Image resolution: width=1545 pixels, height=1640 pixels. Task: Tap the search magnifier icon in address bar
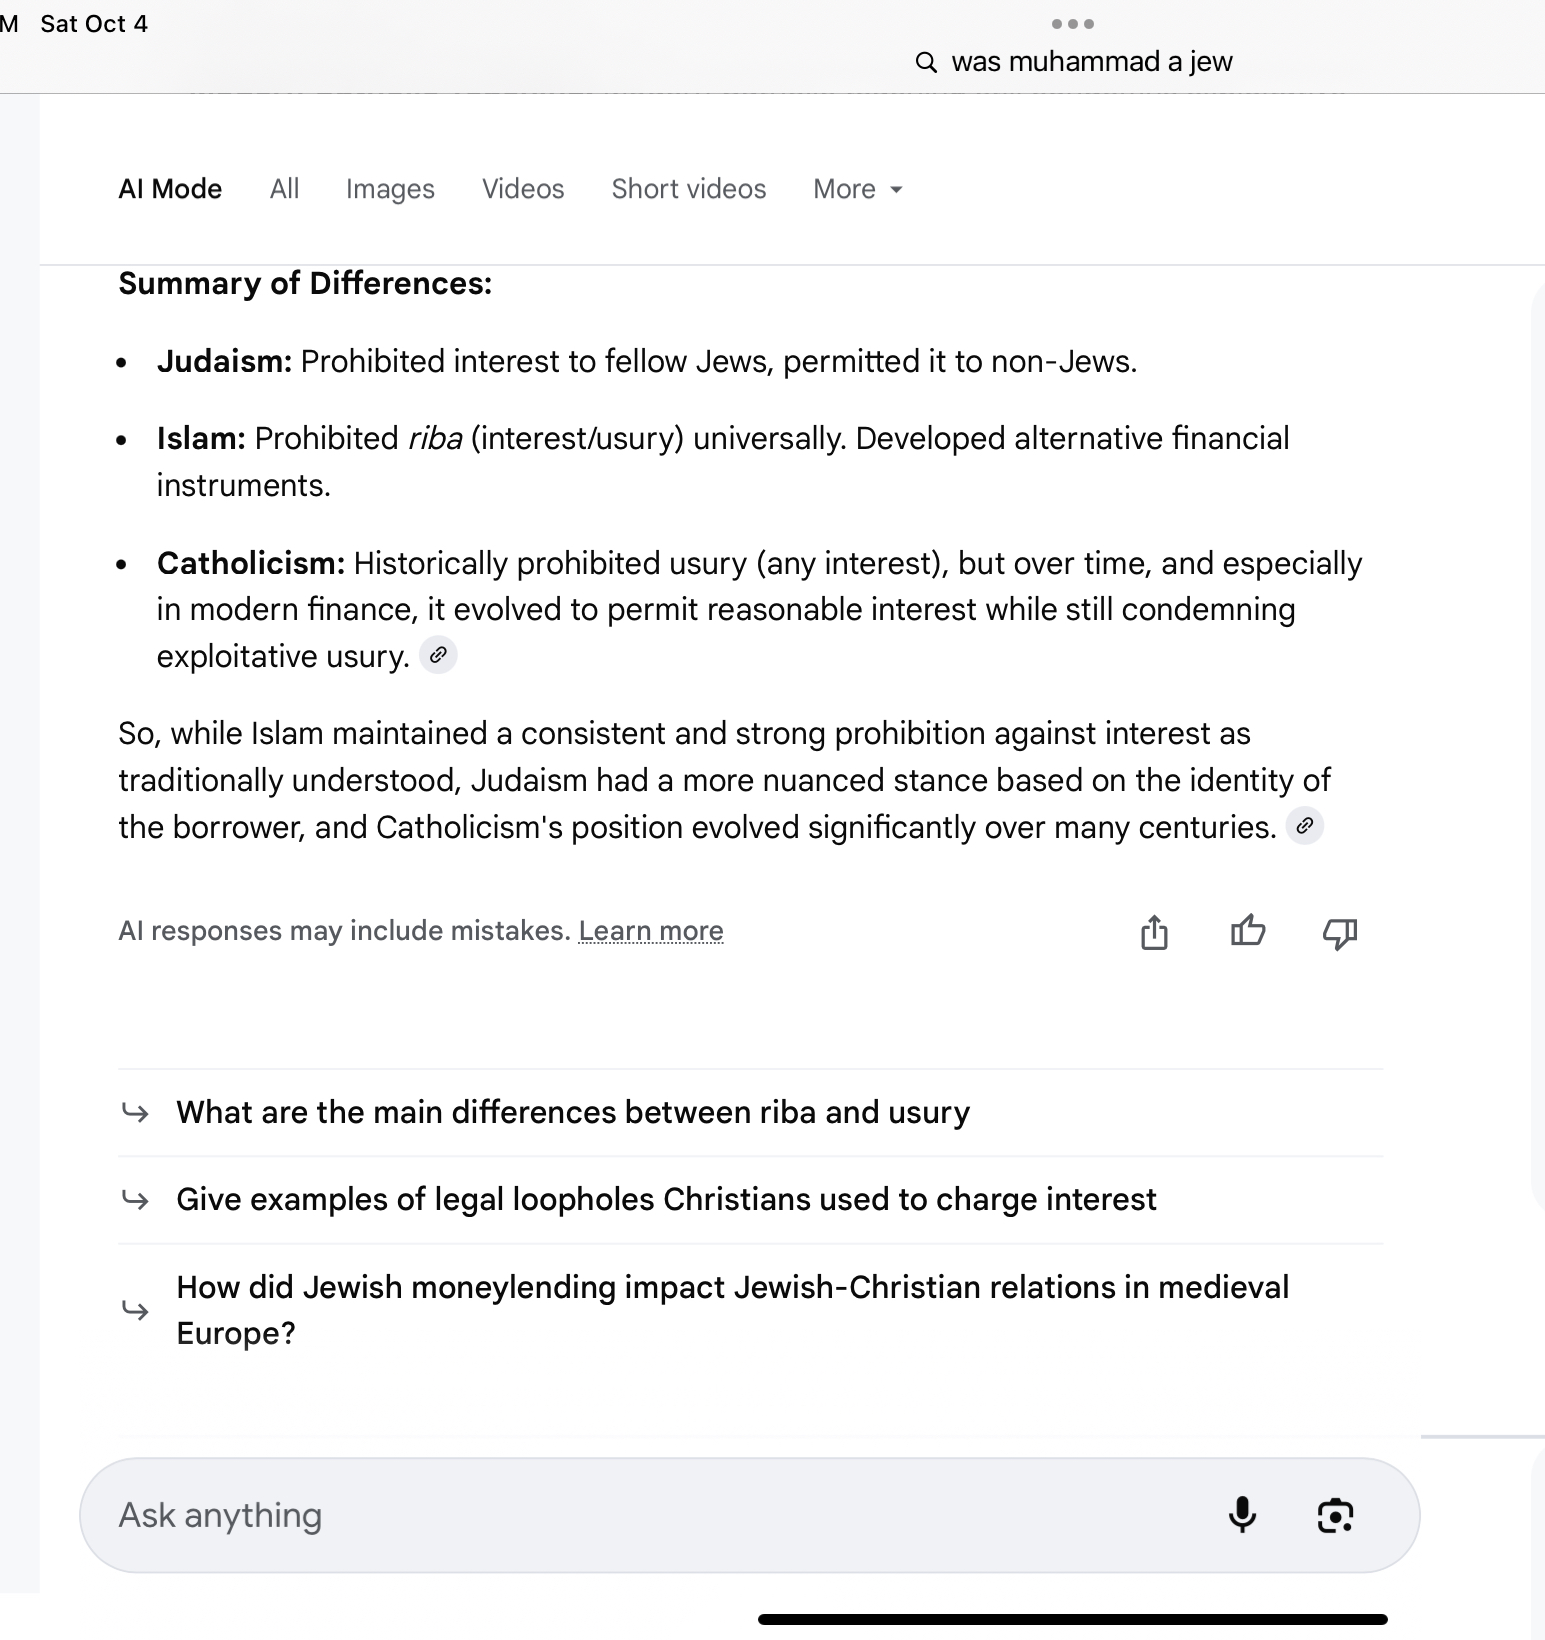pyautogui.click(x=927, y=63)
